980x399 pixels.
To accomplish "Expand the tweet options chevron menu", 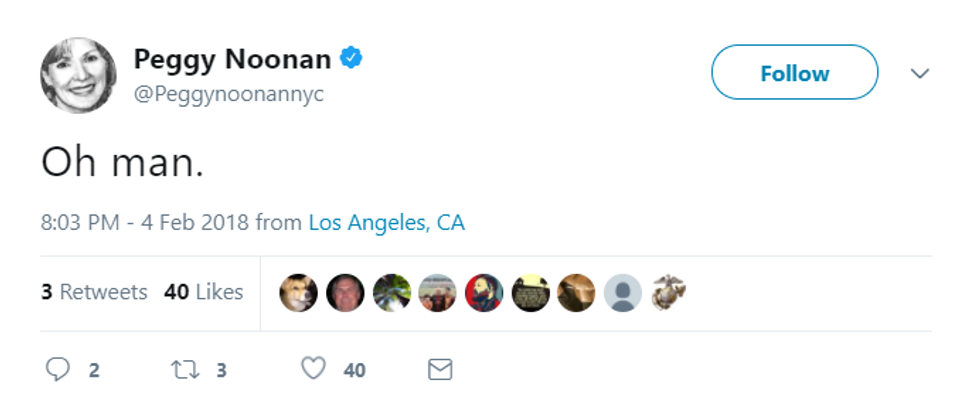I will [x=920, y=73].
